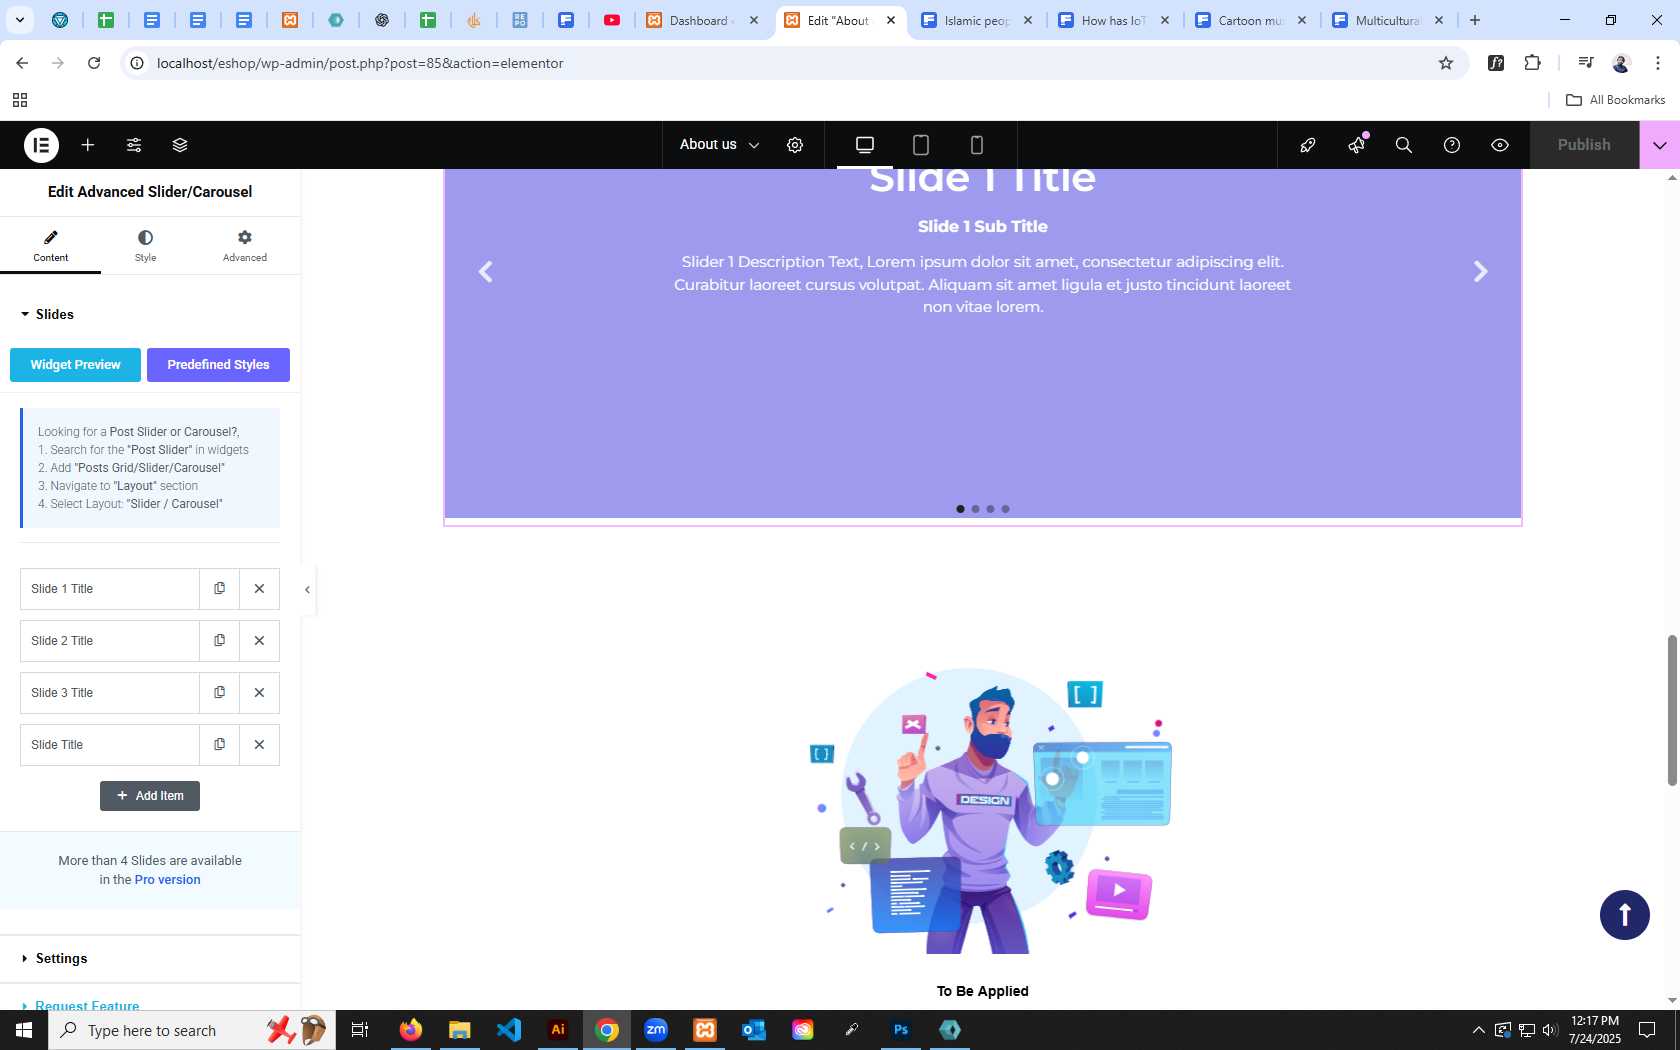Viewport: 1680px width, 1050px height.
Task: Click the Publish button
Action: [x=1584, y=145]
